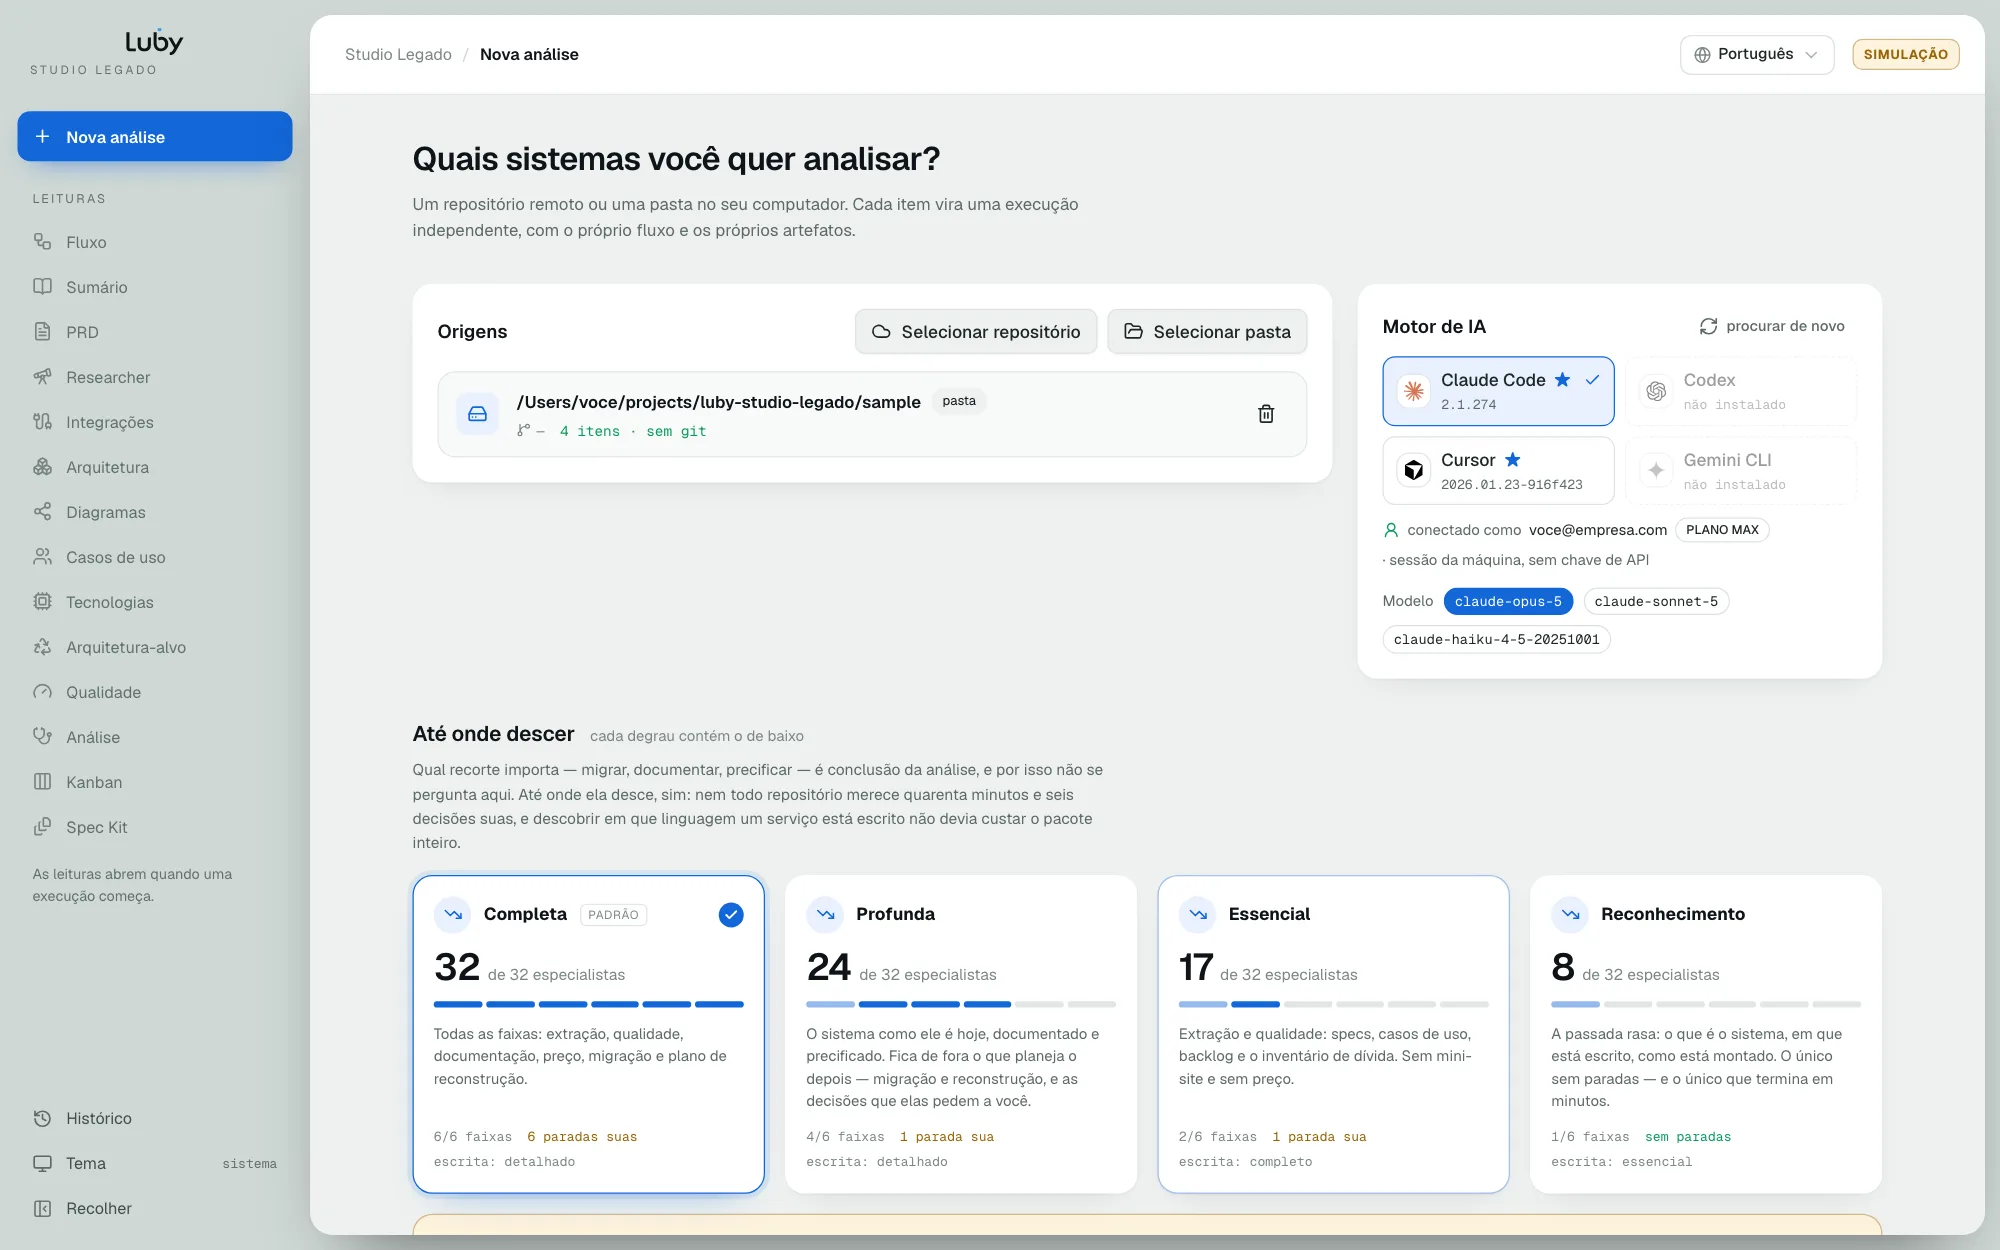Click the Diagramas share-node icon
This screenshot has width=2000, height=1250.
42,512
